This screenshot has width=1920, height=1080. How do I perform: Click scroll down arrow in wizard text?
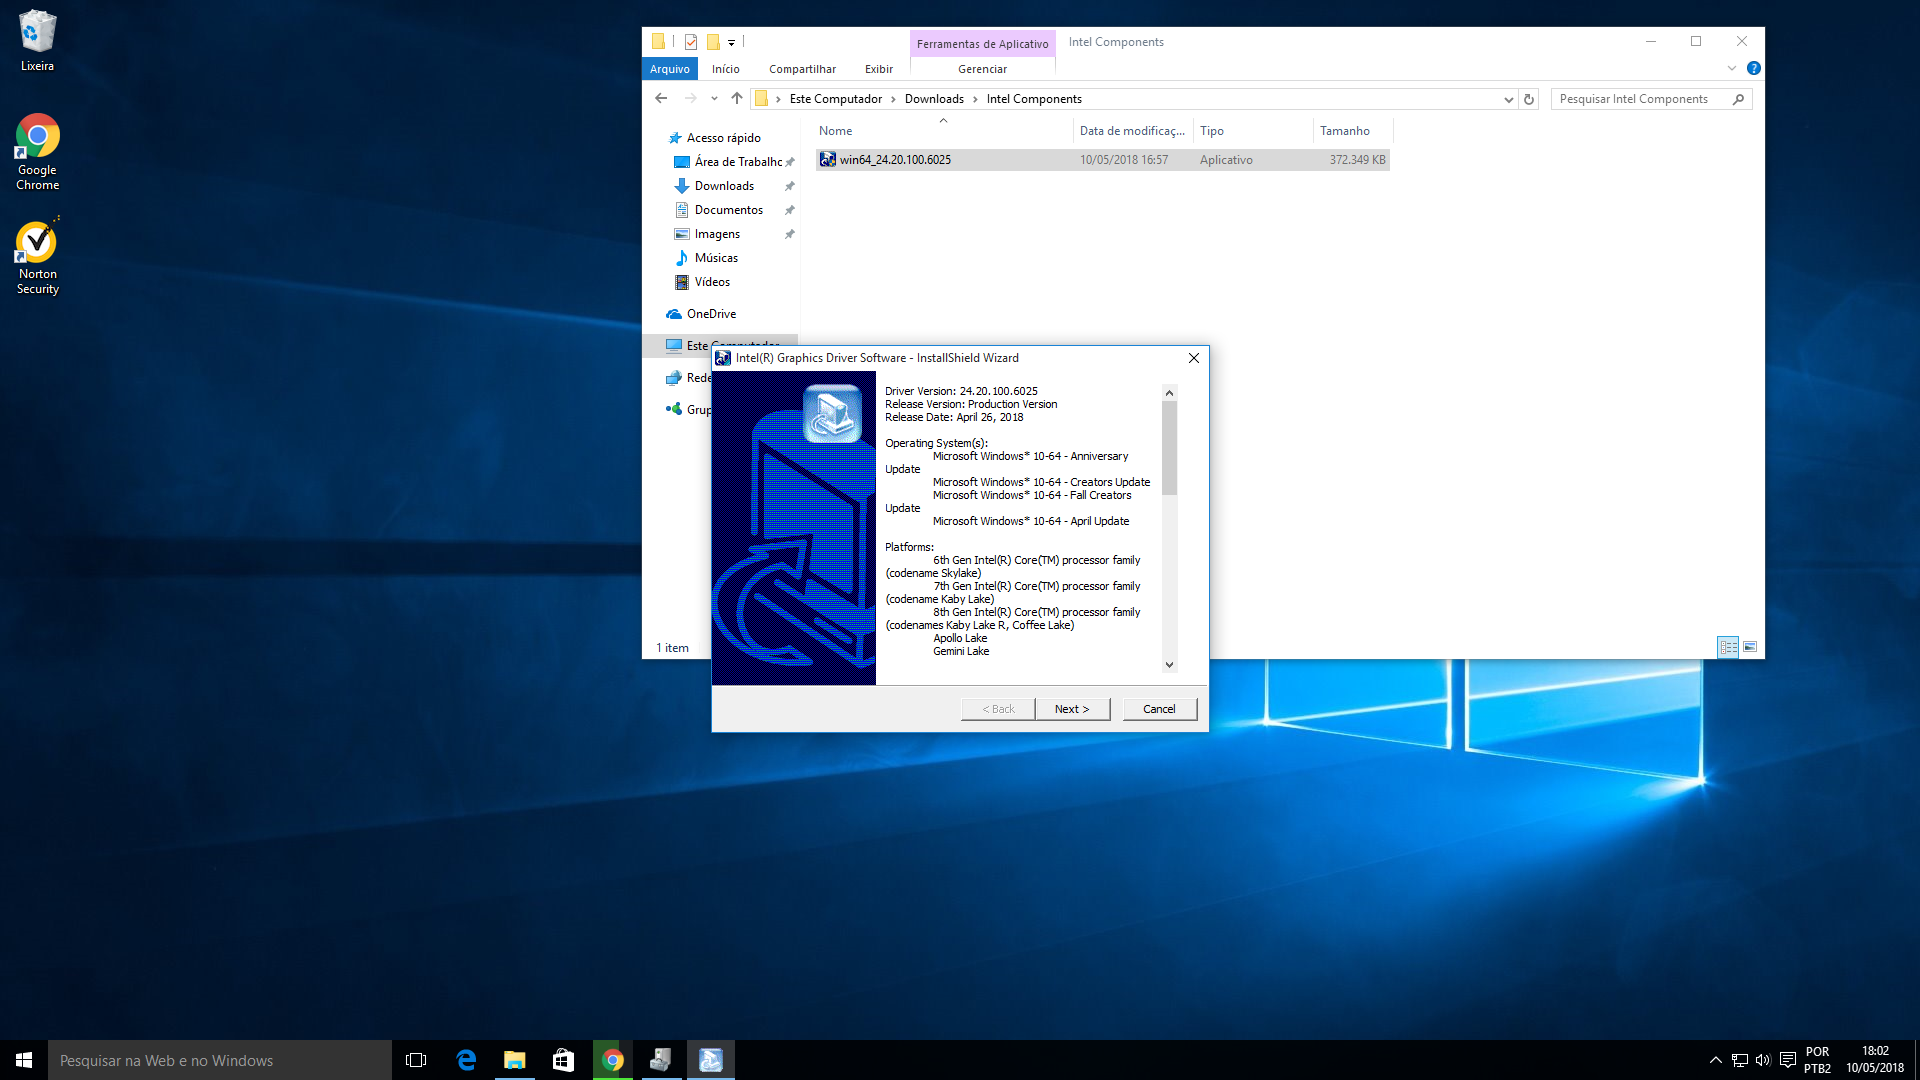coord(1169,664)
